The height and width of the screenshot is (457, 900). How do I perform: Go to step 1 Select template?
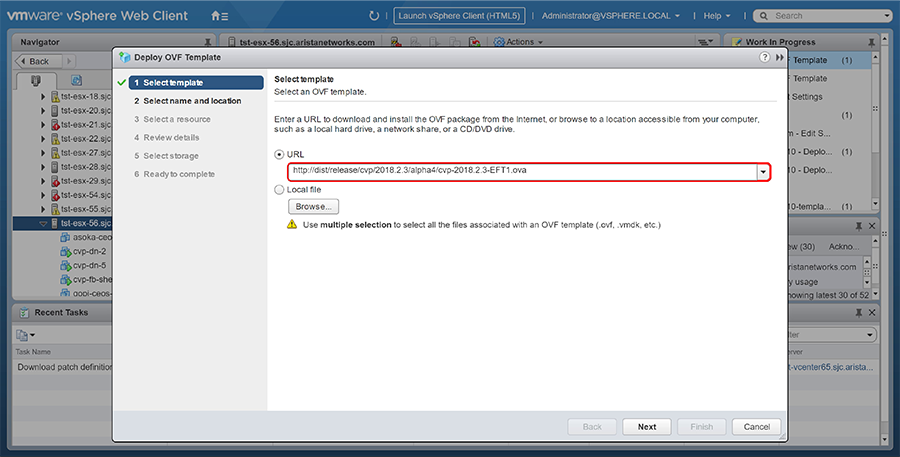pos(196,83)
